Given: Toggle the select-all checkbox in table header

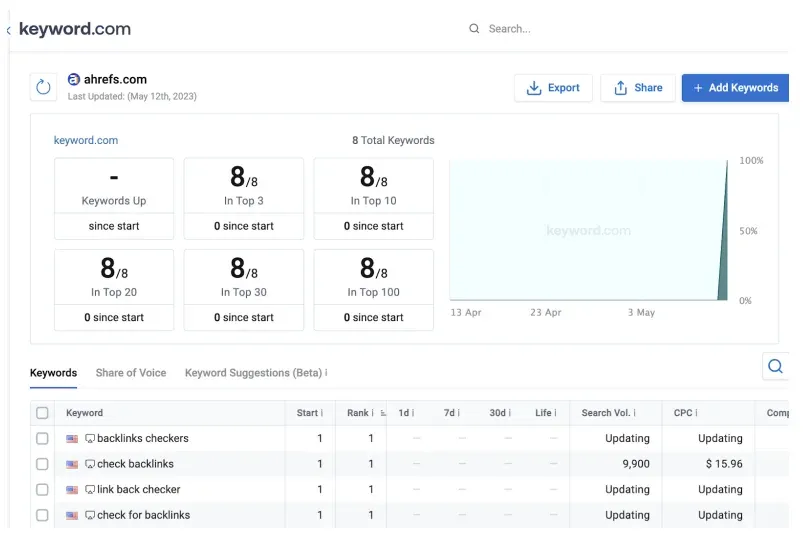Looking at the screenshot, I should point(42,413).
